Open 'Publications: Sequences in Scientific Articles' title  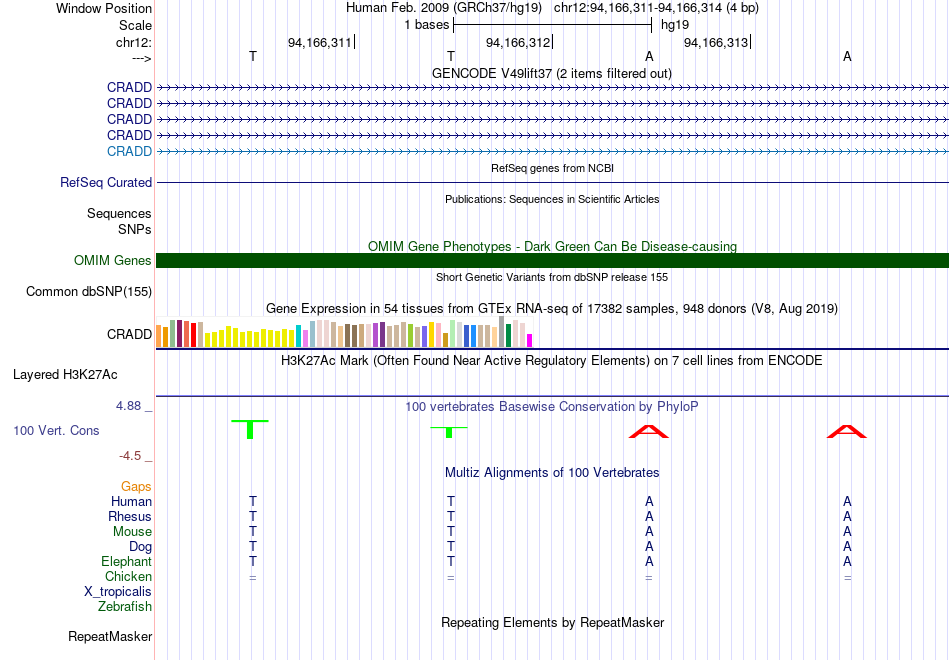(552, 199)
